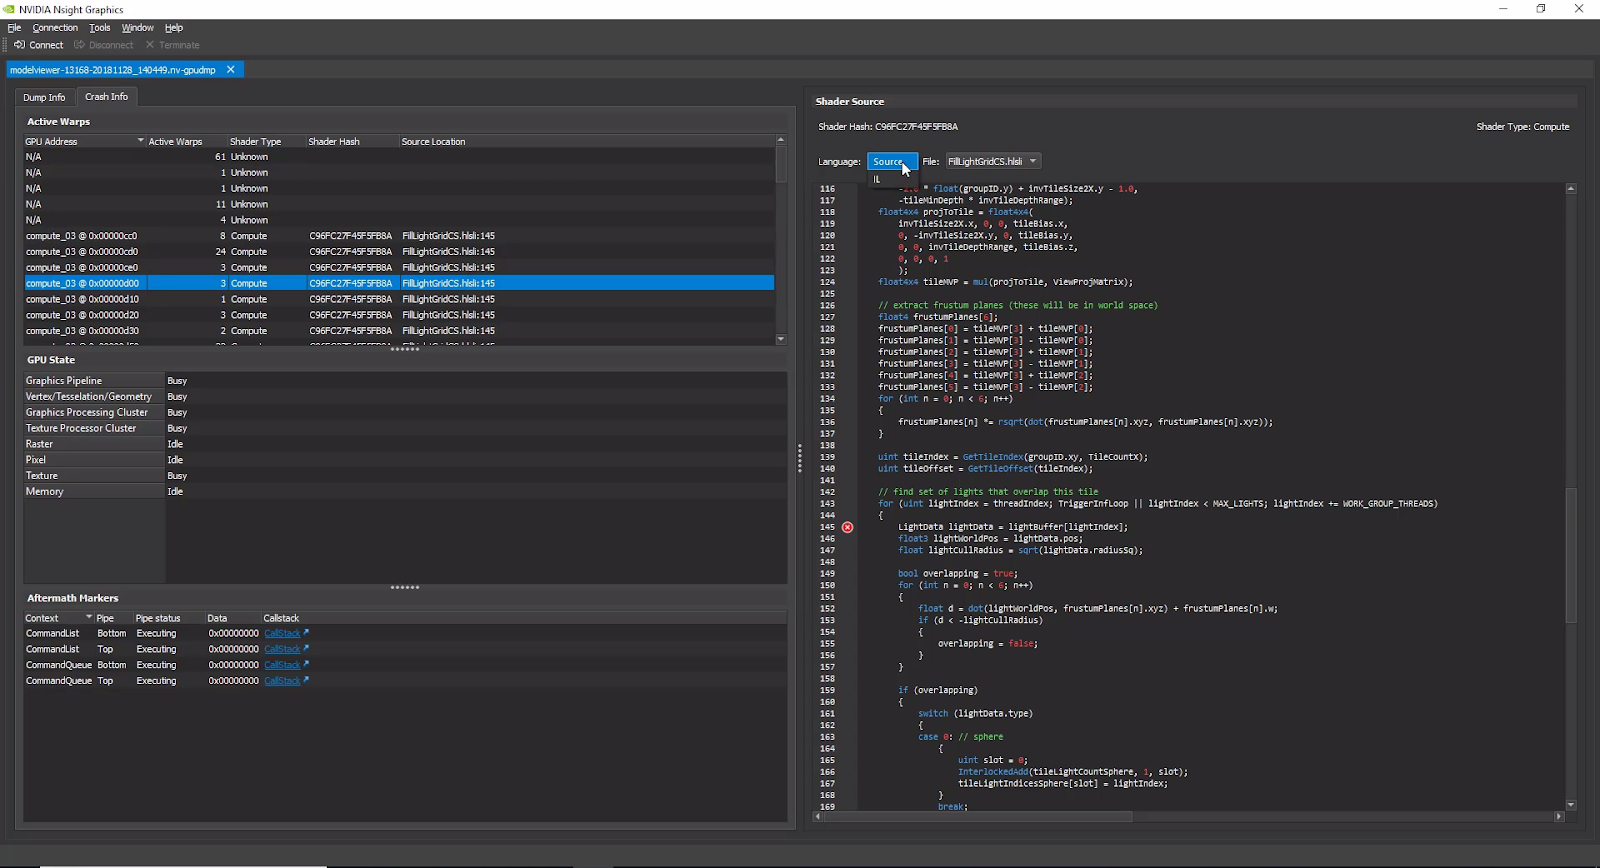The width and height of the screenshot is (1600, 868).
Task: Select highlighted row compute_03 @ 0x00000d00
Action: (x=399, y=283)
